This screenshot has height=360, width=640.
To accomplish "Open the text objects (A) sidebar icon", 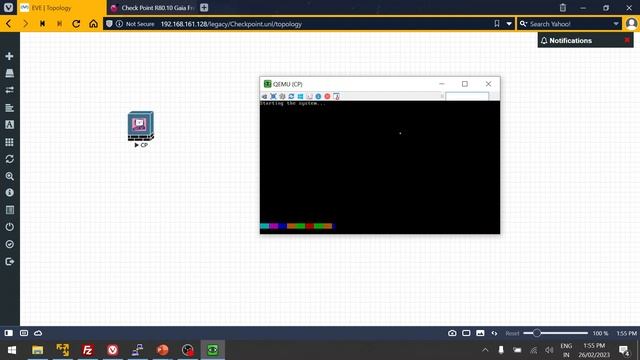I will click(9, 124).
